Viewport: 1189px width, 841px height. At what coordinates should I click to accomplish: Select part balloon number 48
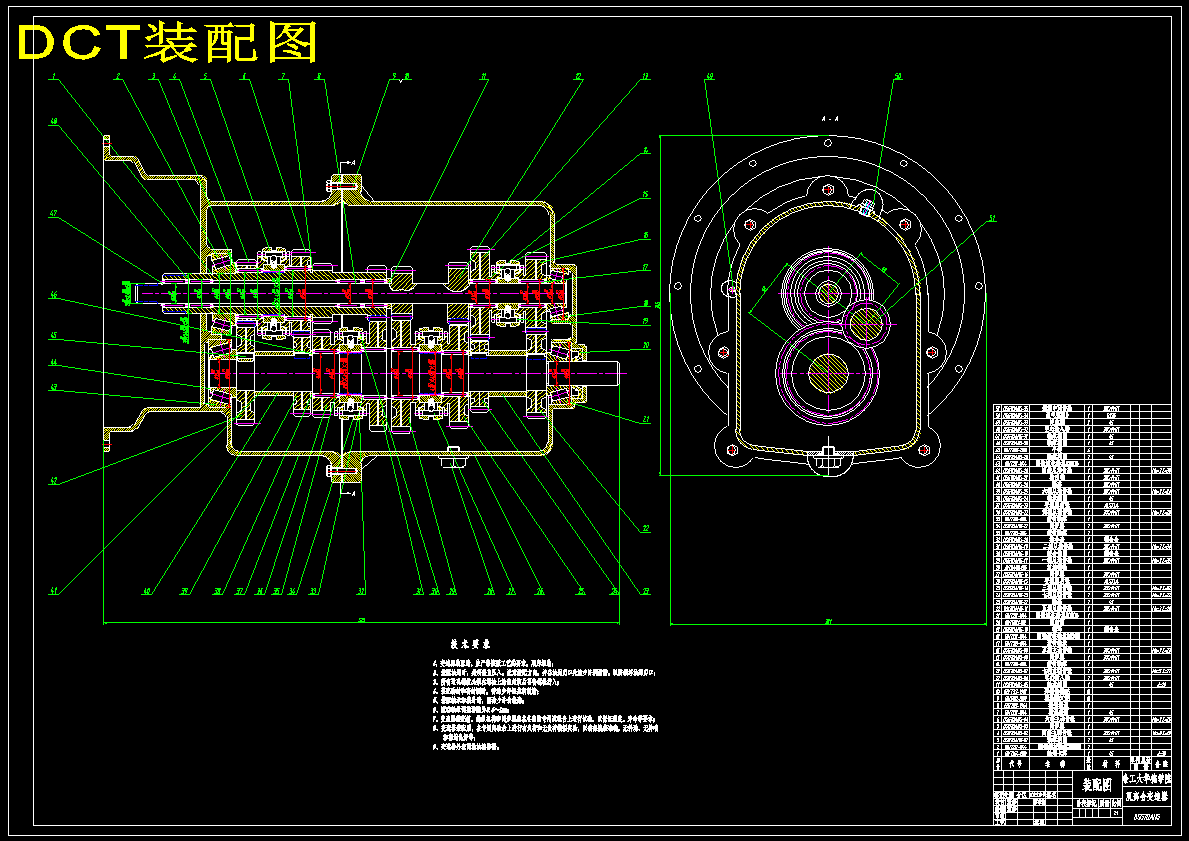click(x=54, y=121)
